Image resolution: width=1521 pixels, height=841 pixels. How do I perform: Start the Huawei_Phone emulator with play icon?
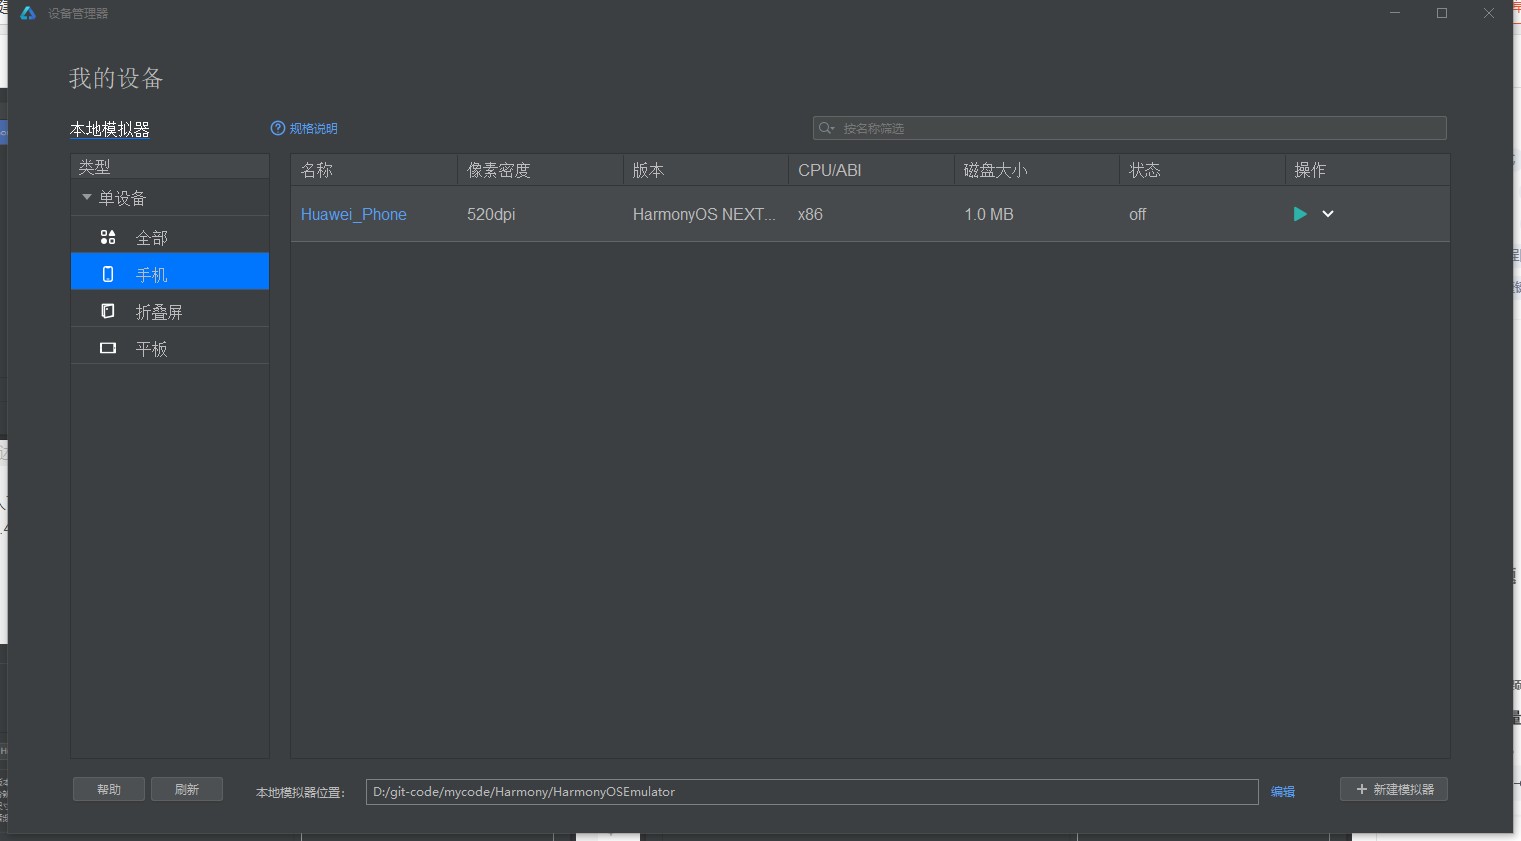point(1300,214)
